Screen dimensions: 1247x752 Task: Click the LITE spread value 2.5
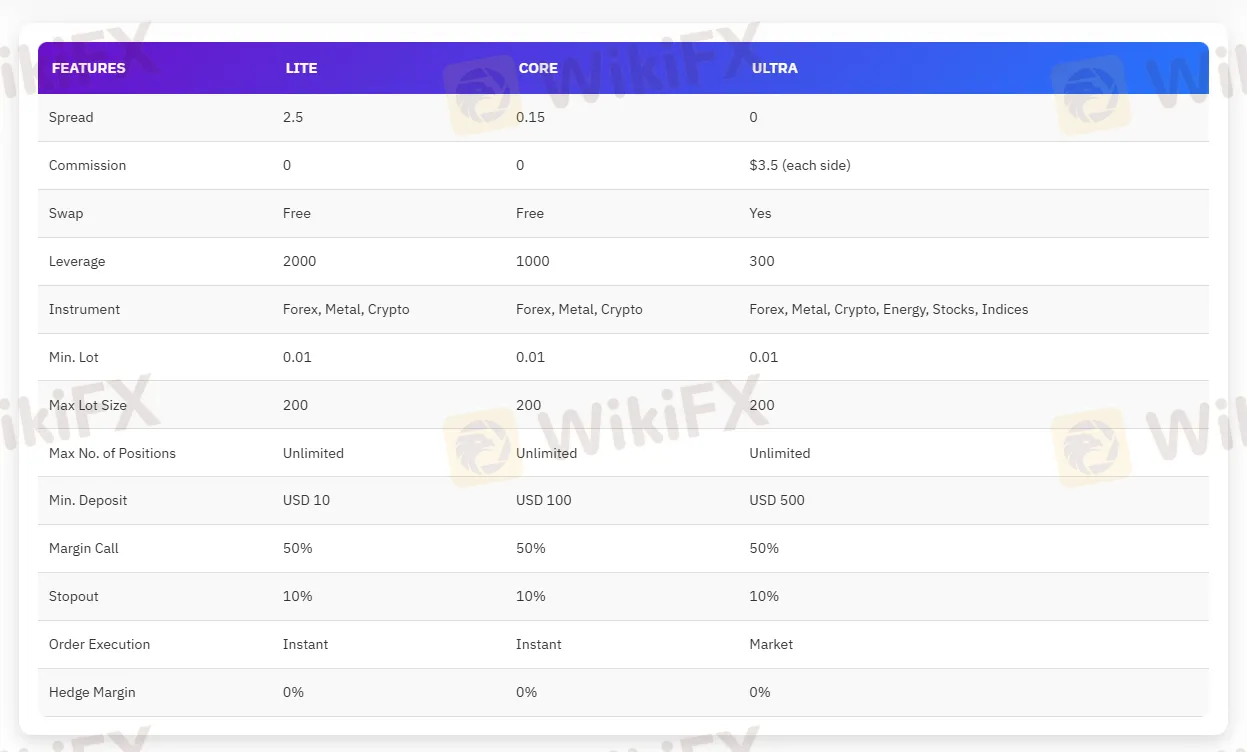pos(293,117)
